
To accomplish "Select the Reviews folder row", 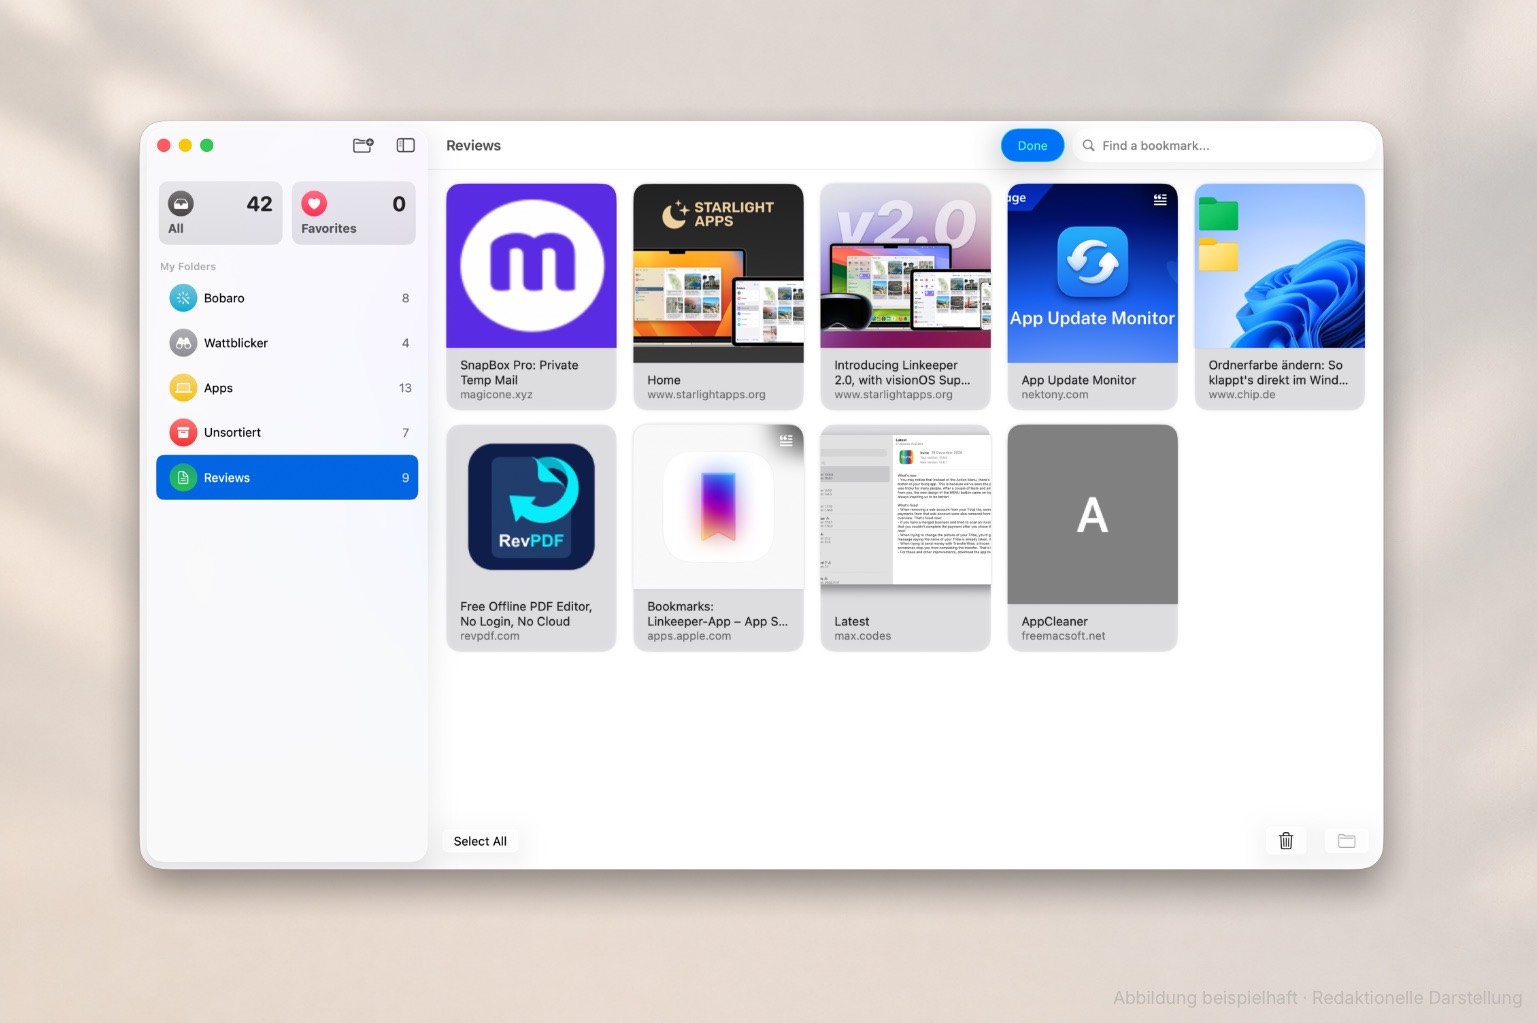I will (287, 478).
